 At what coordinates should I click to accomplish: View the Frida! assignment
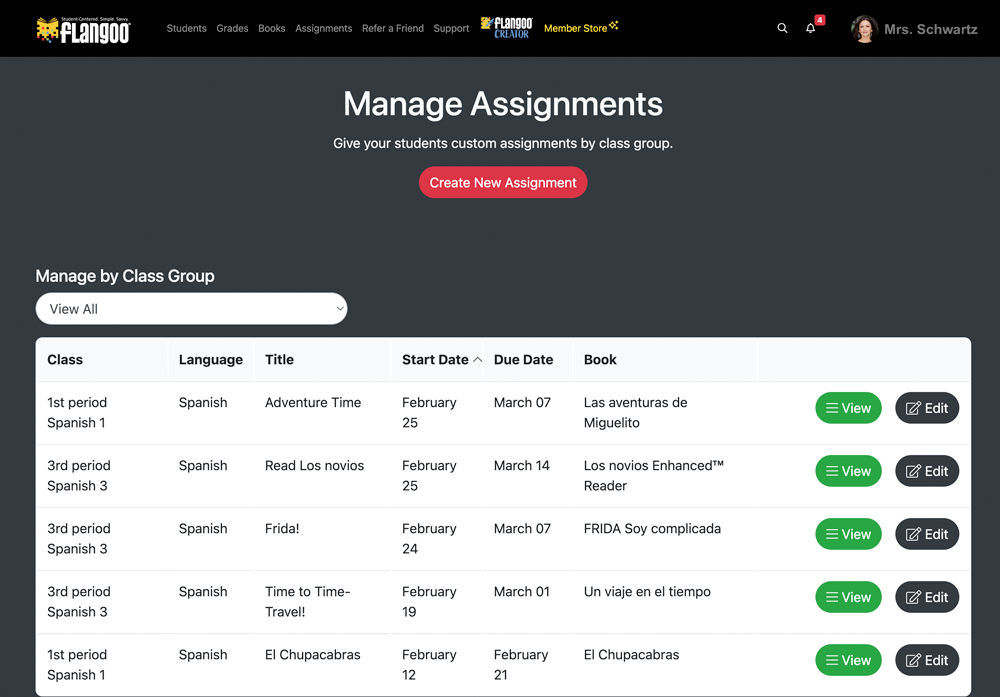click(x=848, y=534)
